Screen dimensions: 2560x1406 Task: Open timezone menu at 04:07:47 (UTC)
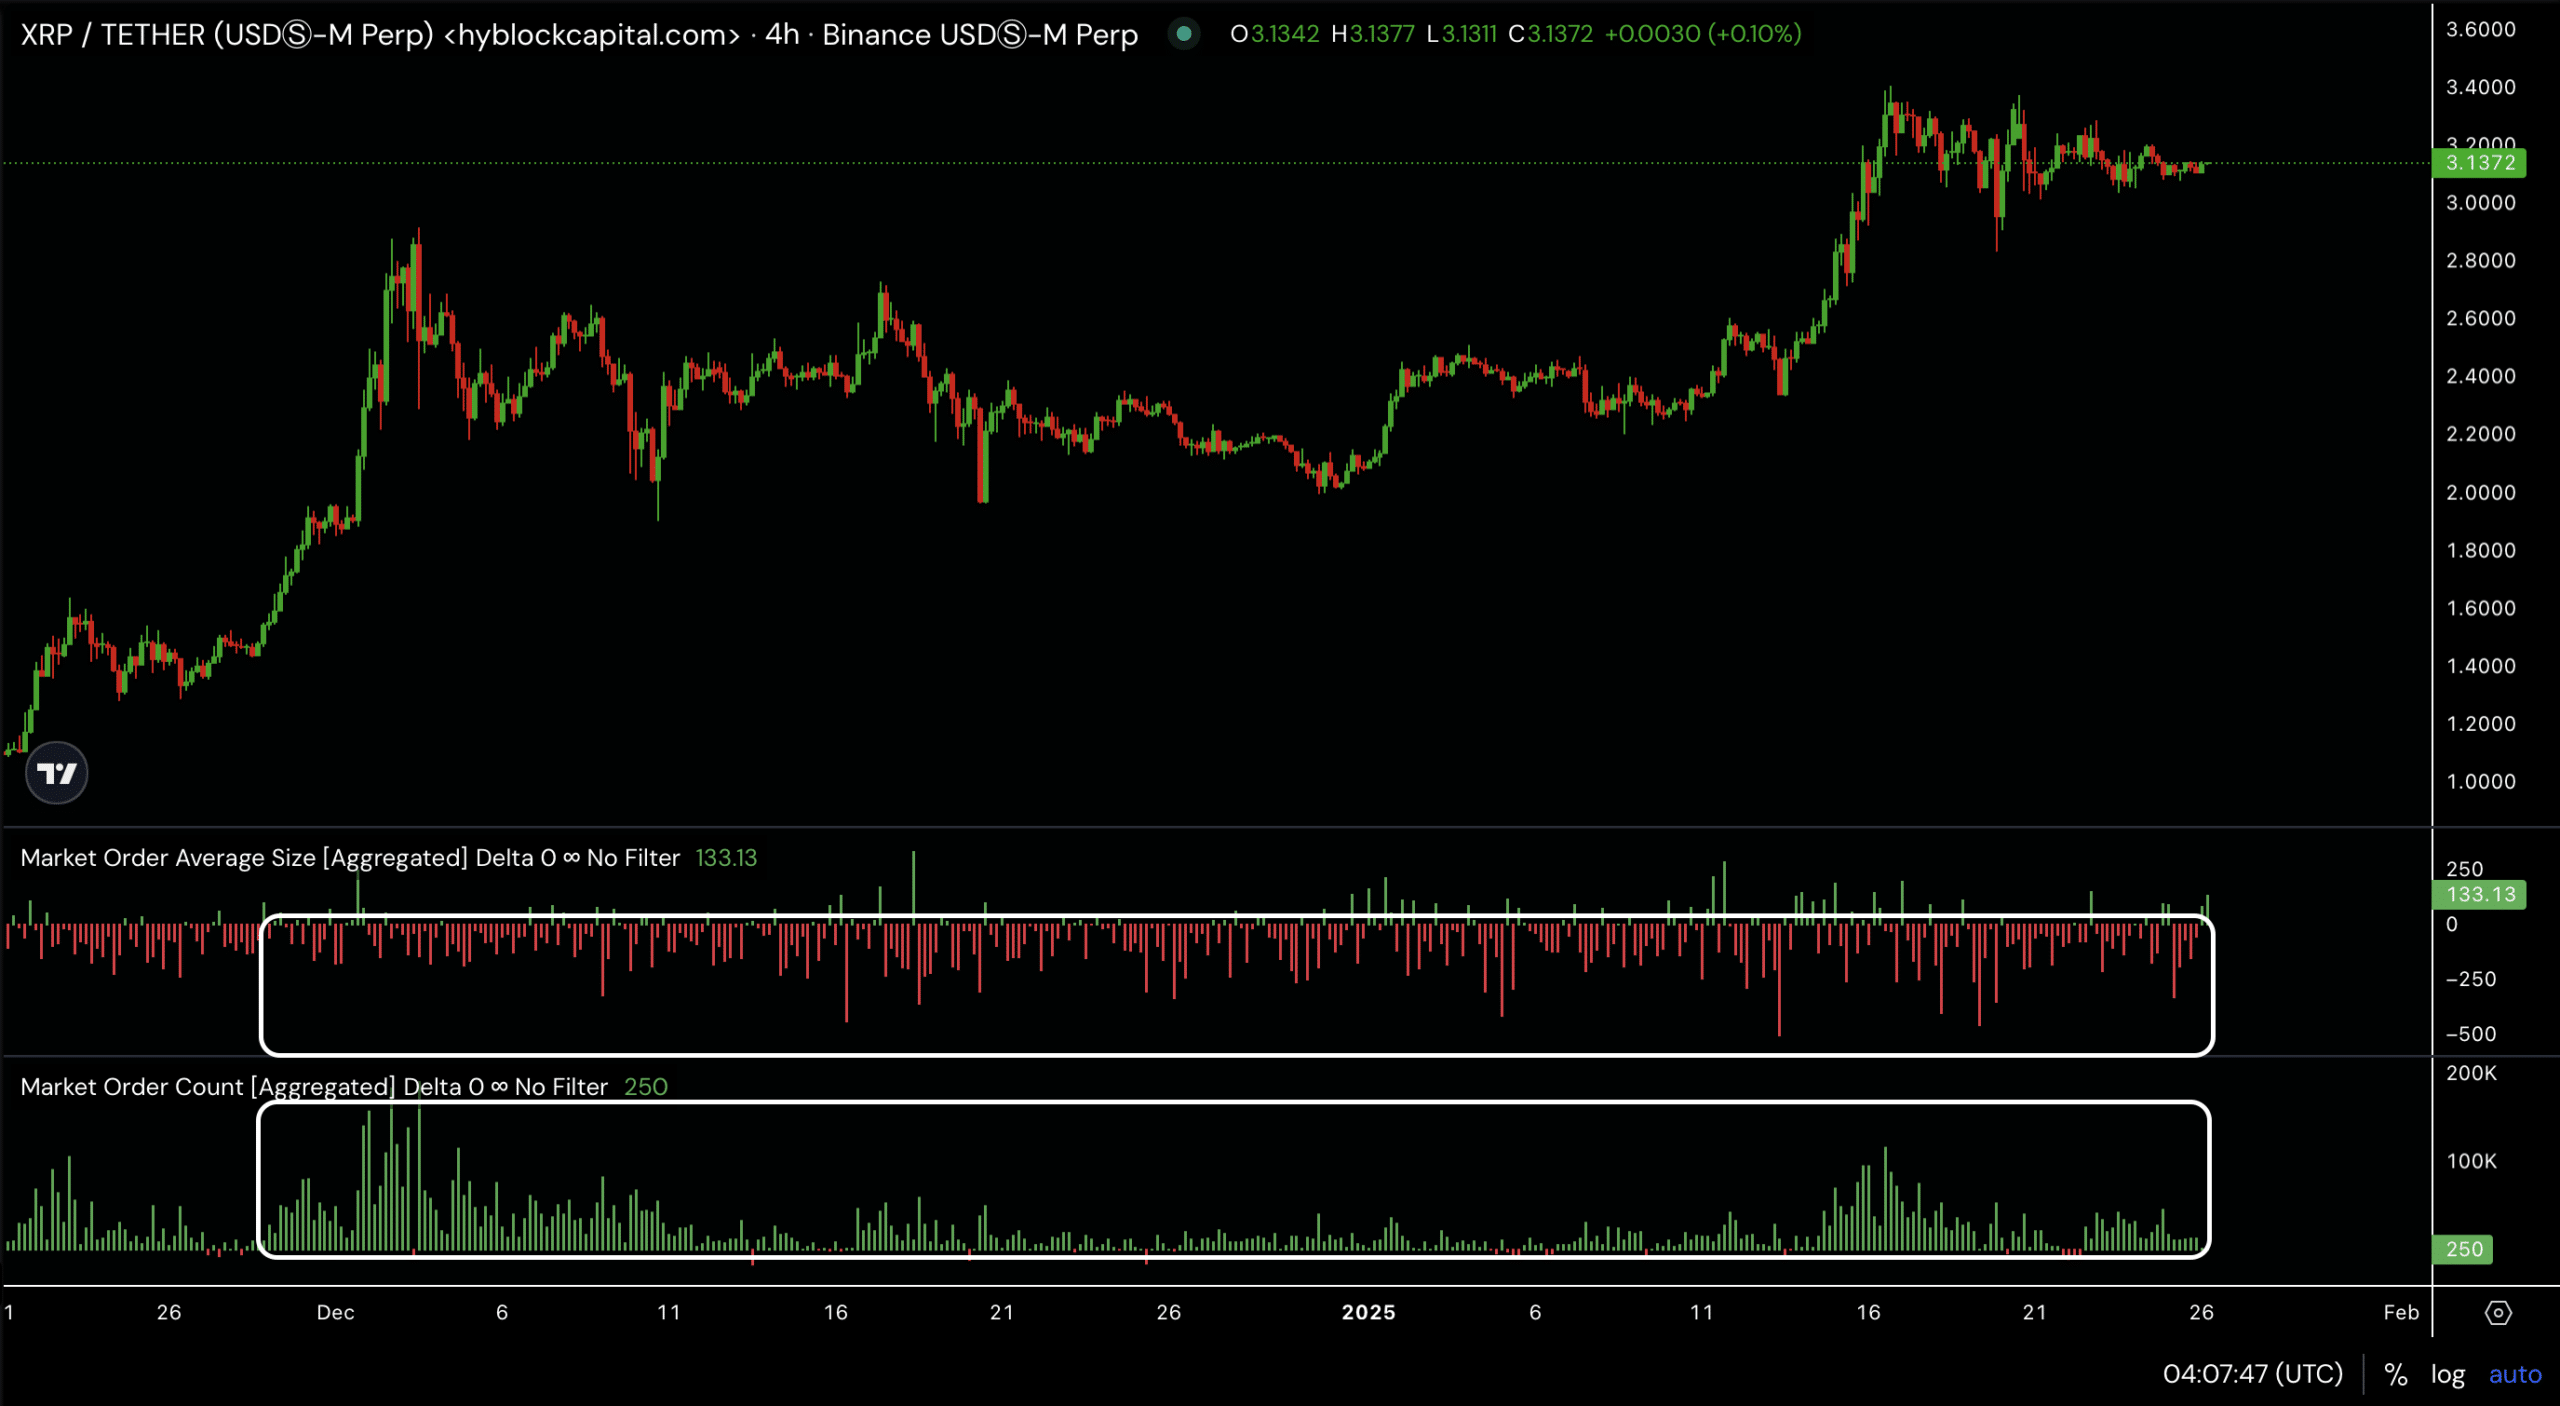pyautogui.click(x=2252, y=1374)
